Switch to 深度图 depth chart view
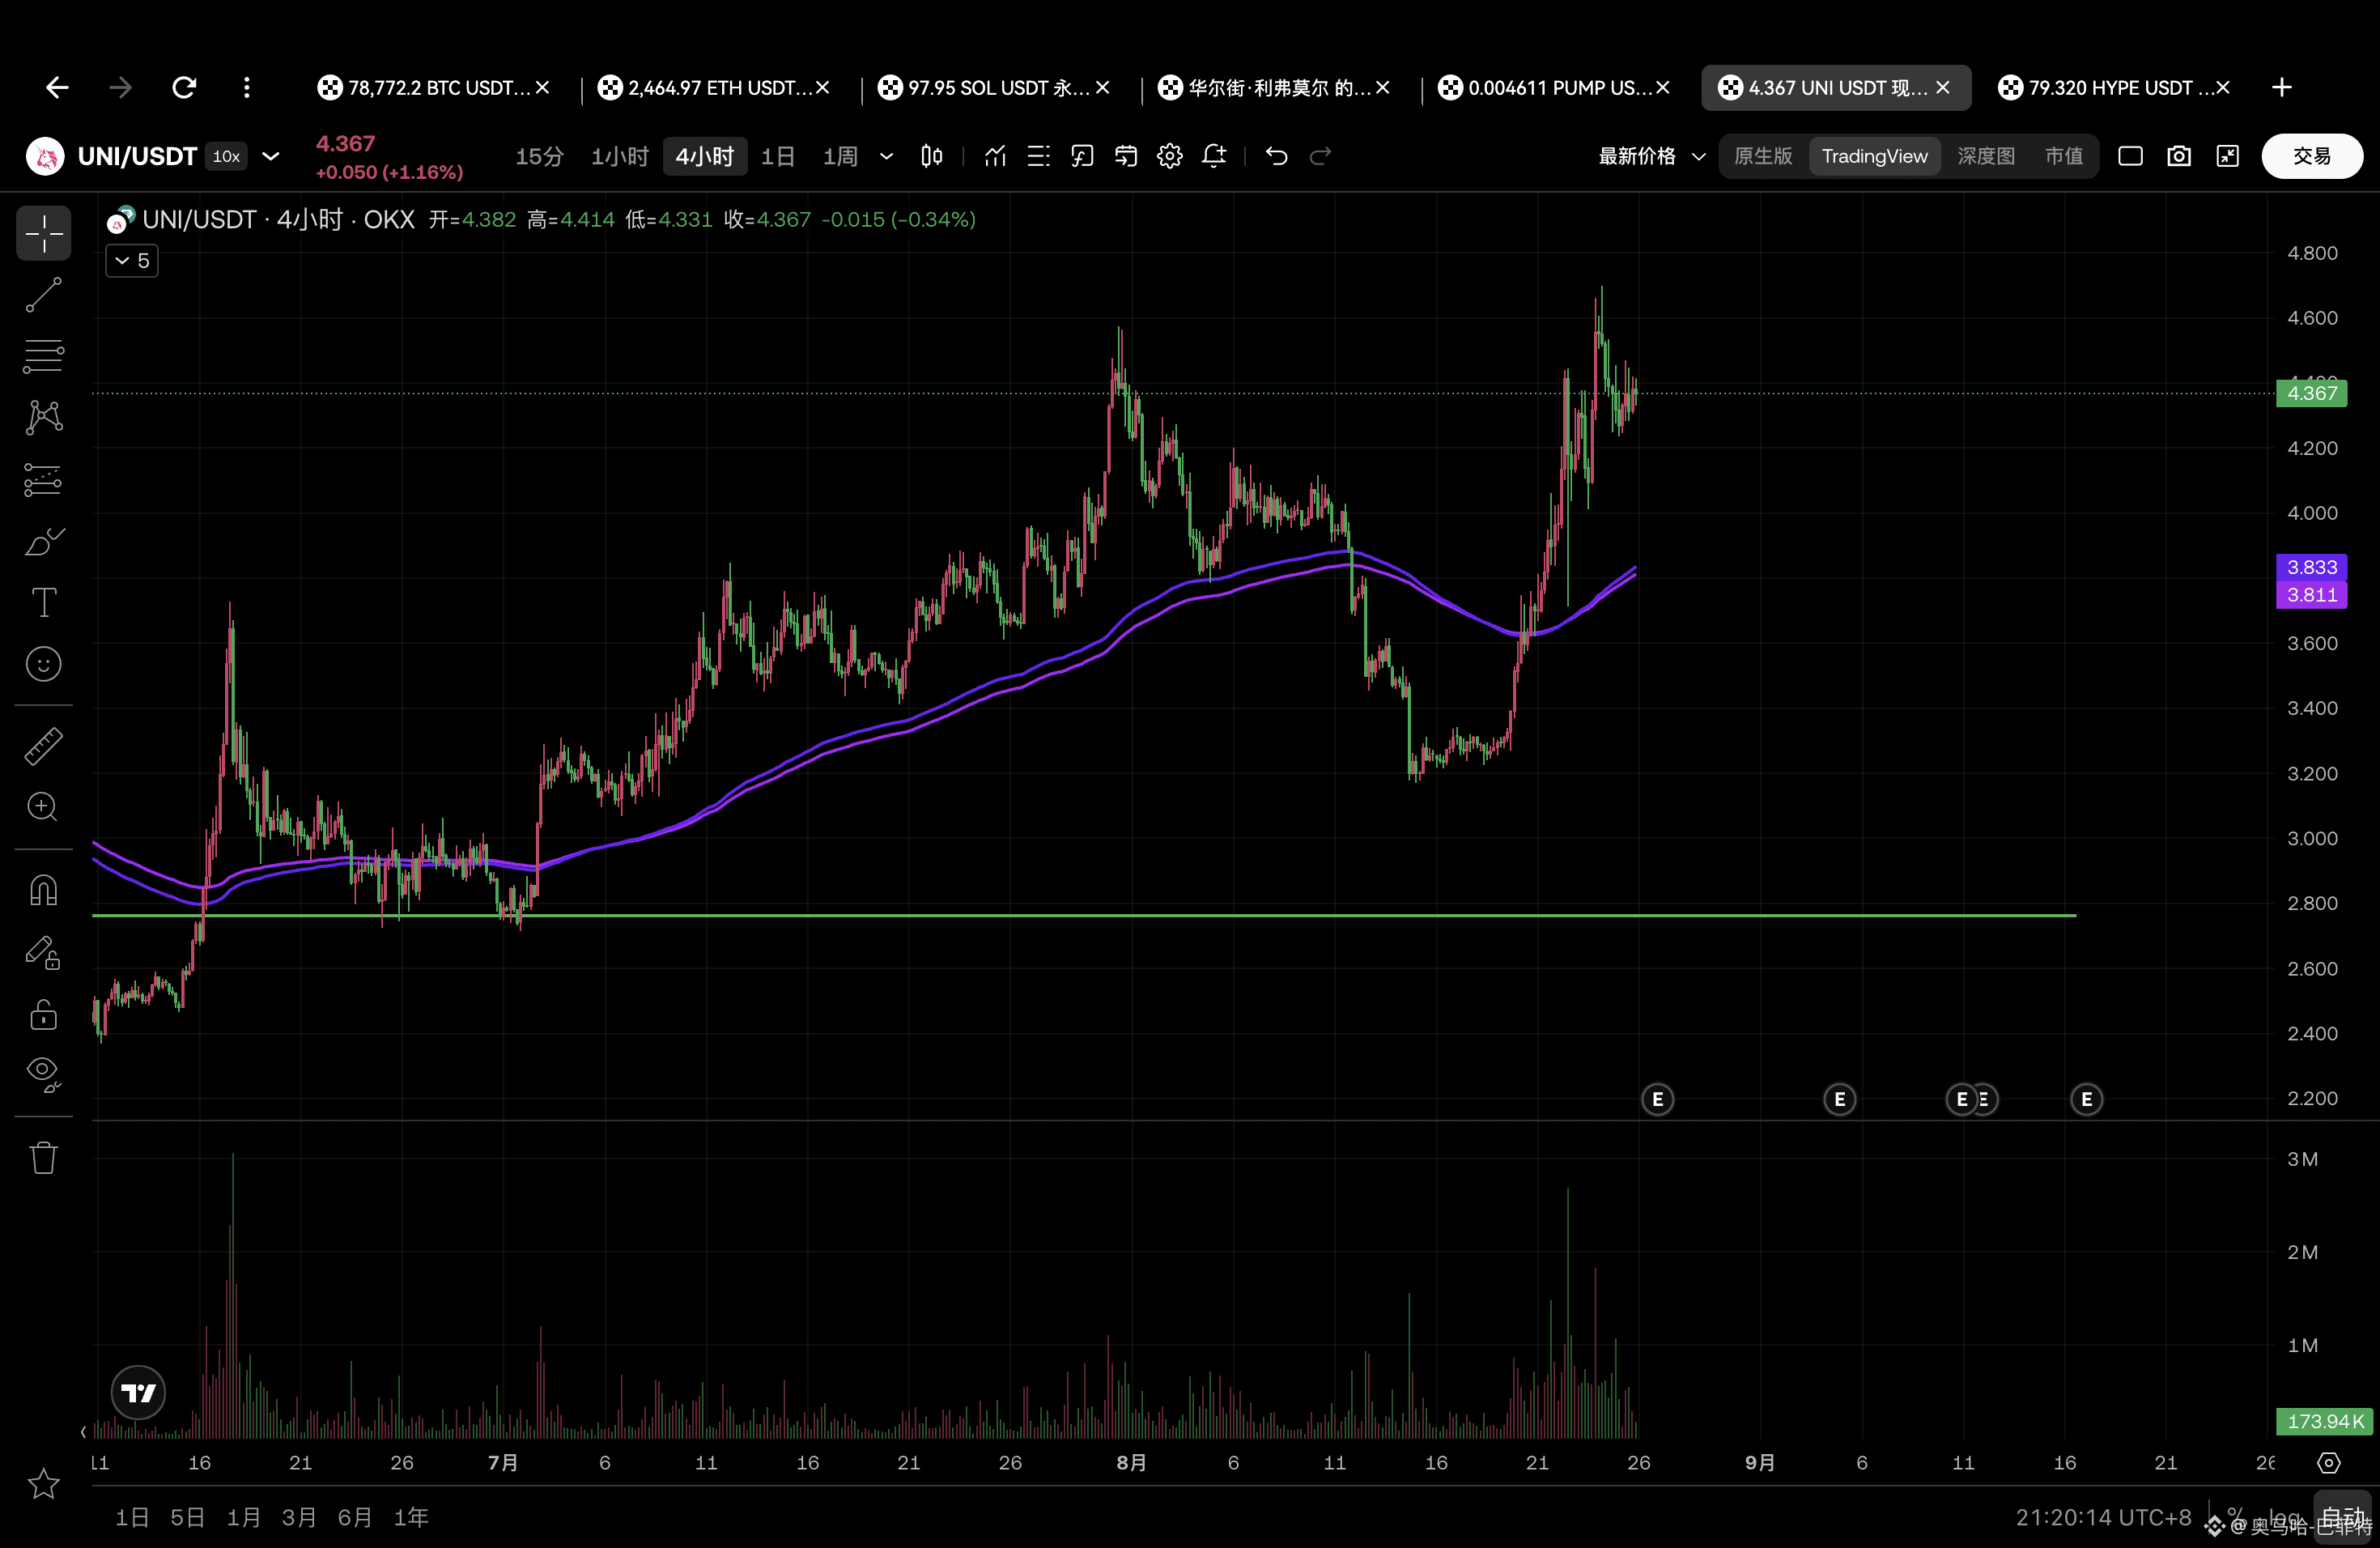 pos(1986,156)
